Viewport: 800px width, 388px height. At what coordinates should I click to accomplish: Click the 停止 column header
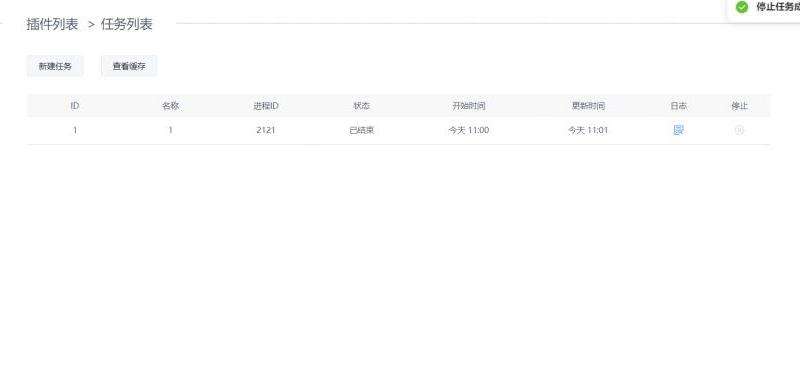pos(739,106)
